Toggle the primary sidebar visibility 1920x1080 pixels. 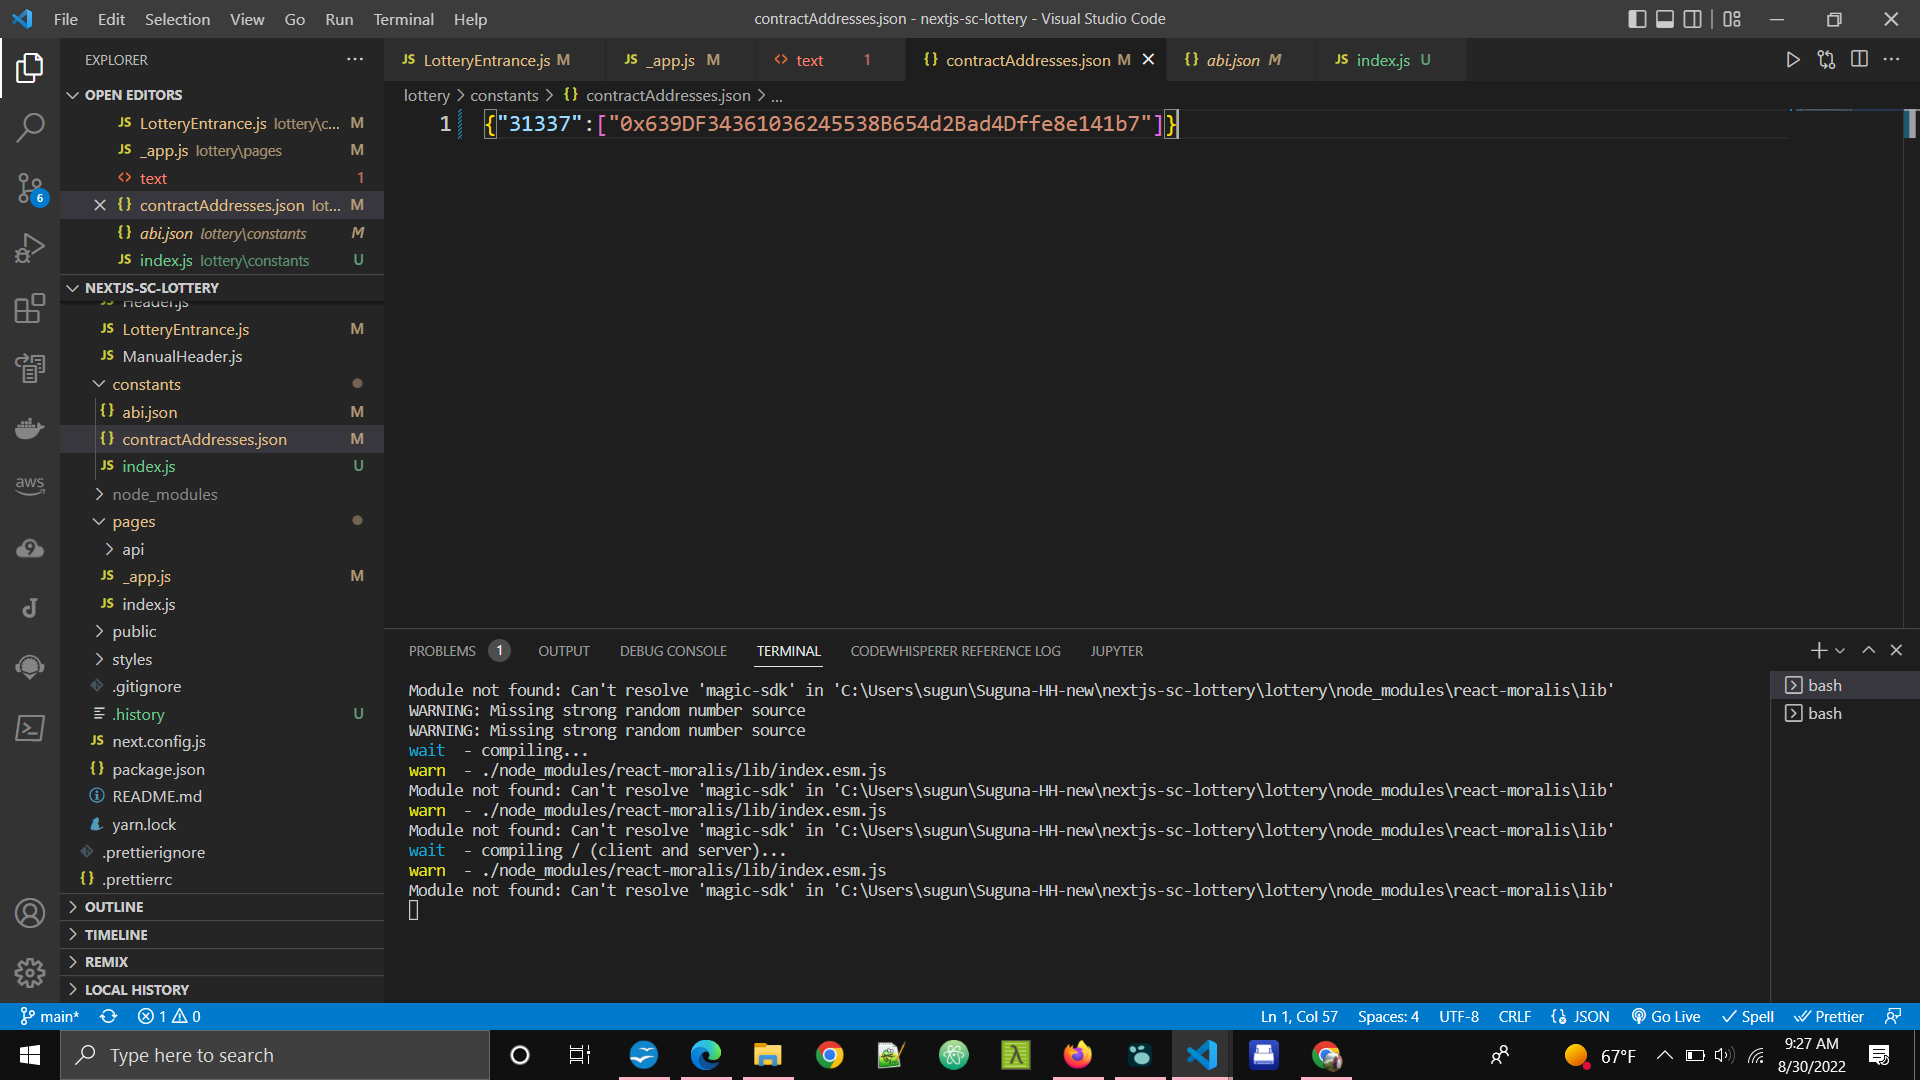[1637, 18]
